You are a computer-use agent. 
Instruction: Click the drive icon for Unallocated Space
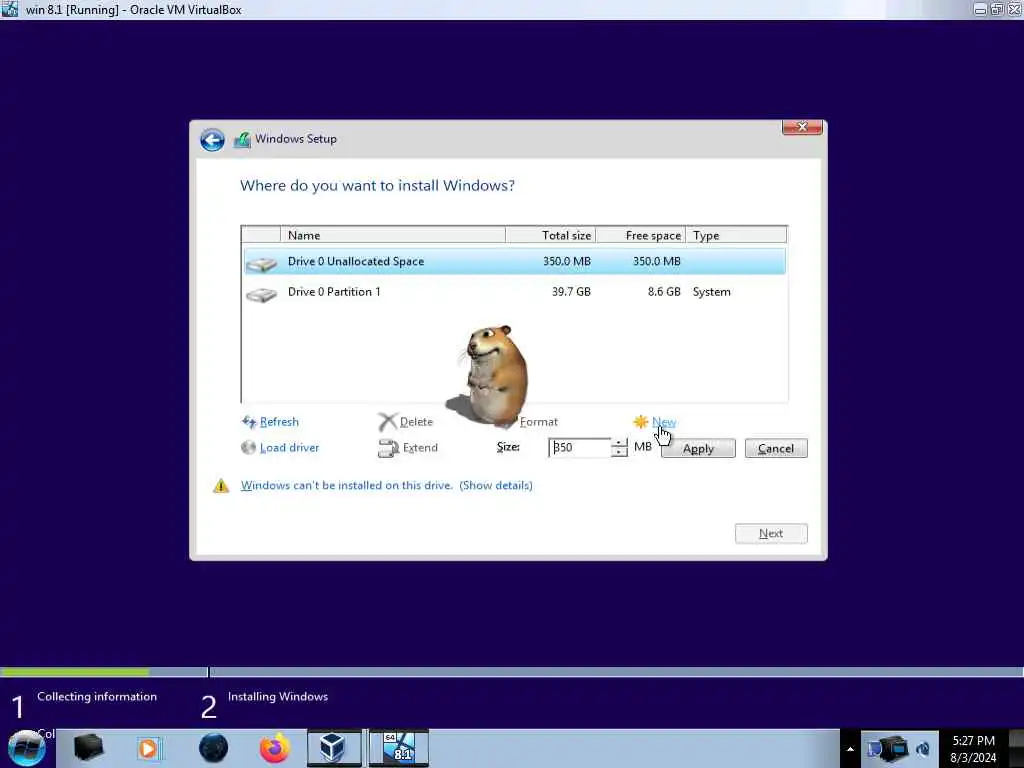tap(262, 263)
